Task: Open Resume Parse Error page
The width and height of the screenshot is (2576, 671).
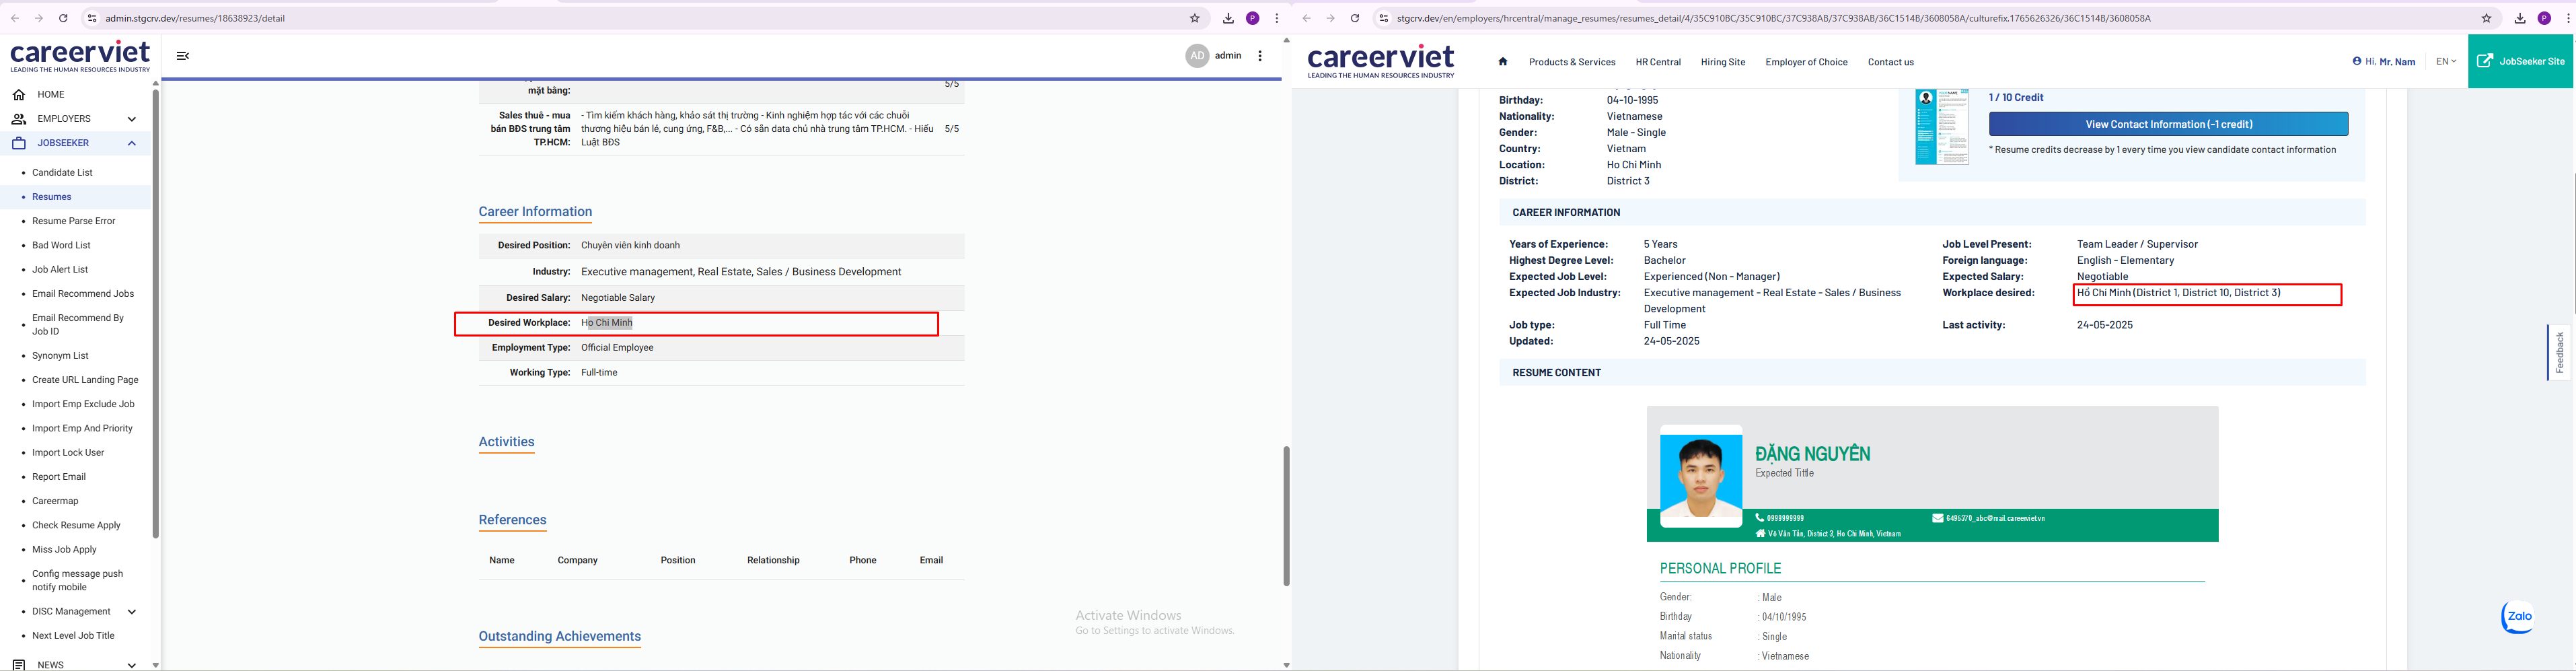Action: tap(74, 221)
